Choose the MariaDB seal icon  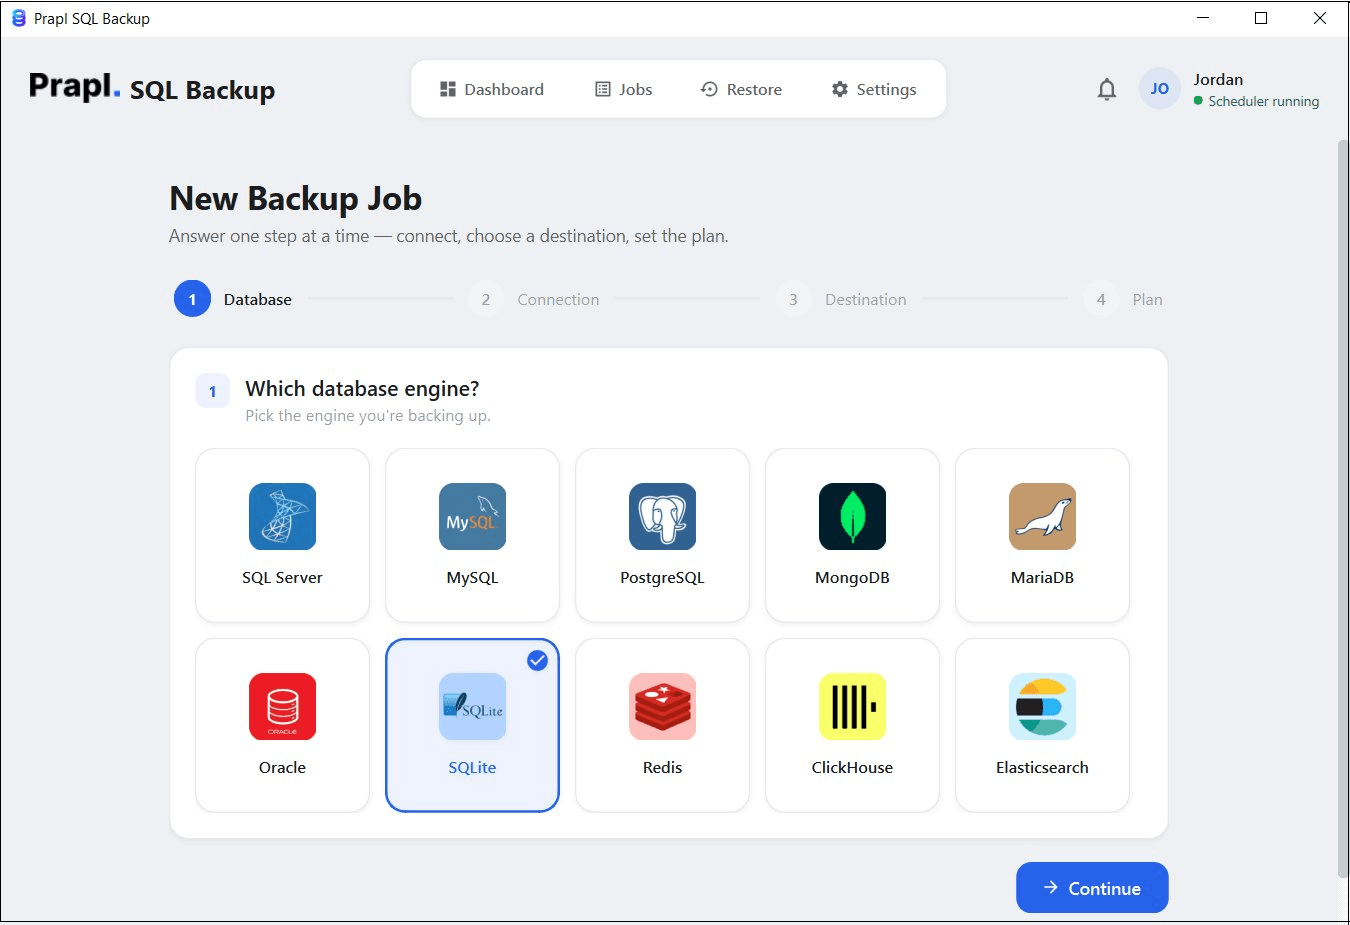pyautogui.click(x=1042, y=516)
